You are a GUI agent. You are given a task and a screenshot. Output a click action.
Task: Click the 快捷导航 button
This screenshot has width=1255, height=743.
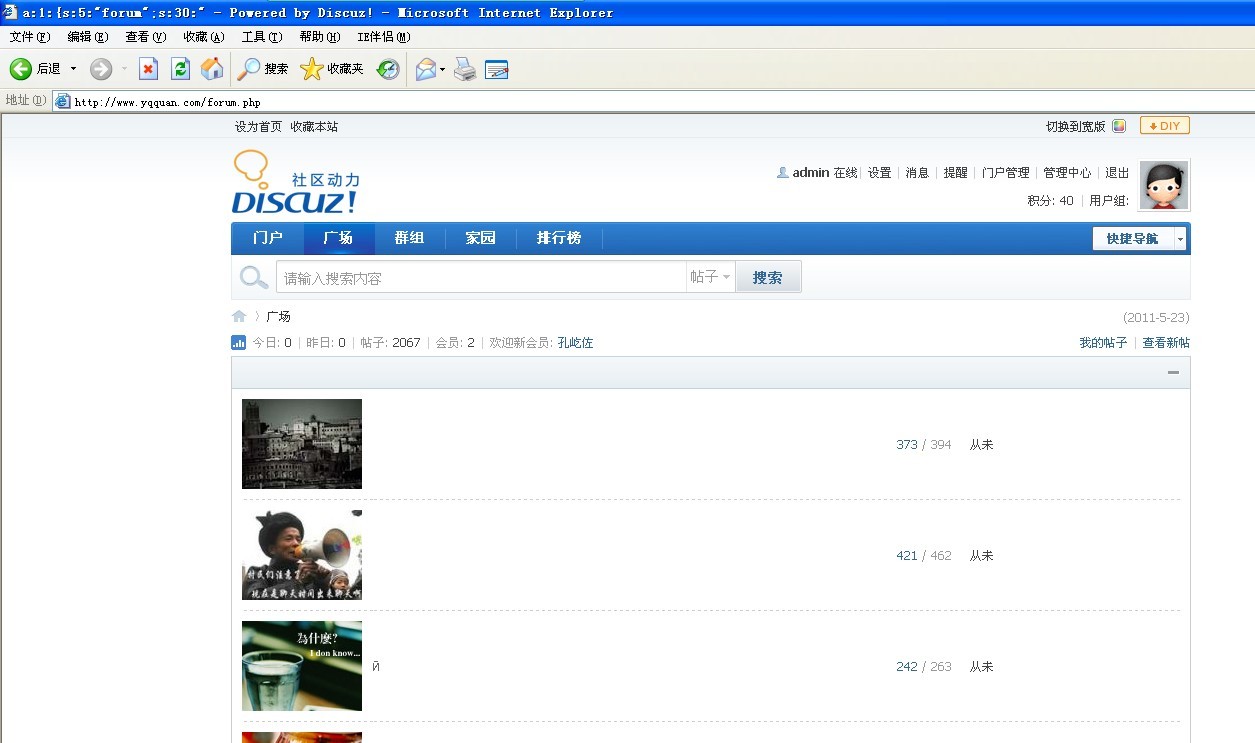click(1133, 239)
